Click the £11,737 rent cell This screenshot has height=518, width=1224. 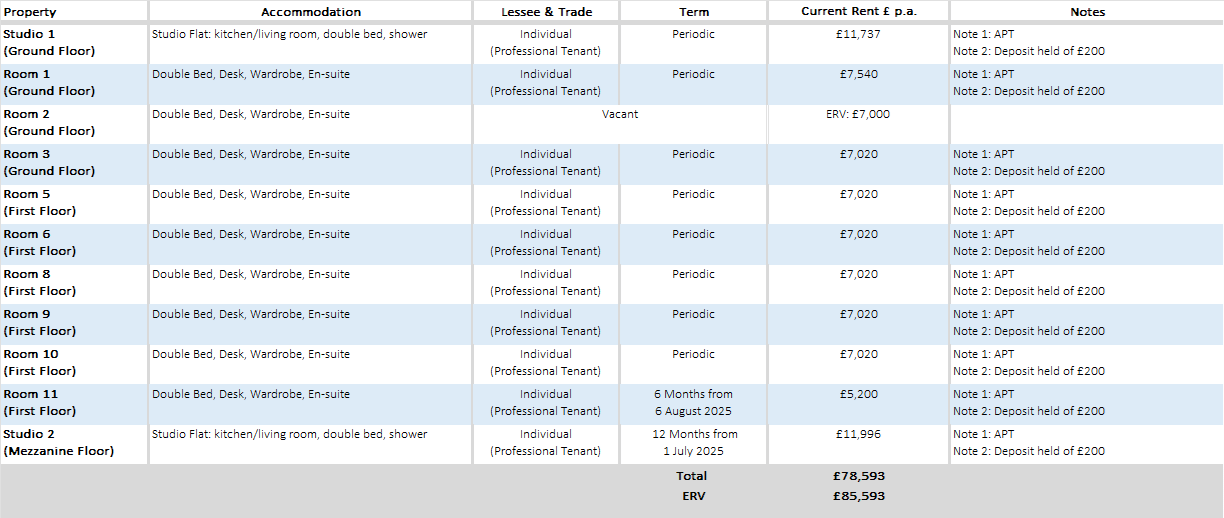pos(859,34)
